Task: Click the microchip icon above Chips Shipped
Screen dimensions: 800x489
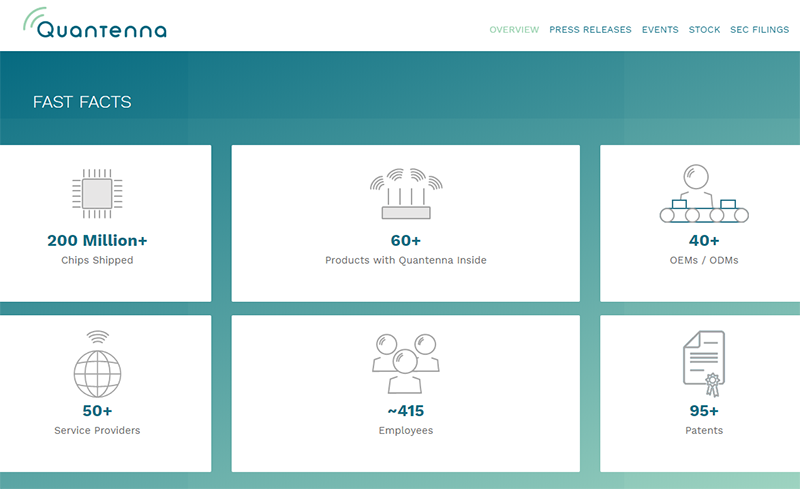Action: pos(97,193)
